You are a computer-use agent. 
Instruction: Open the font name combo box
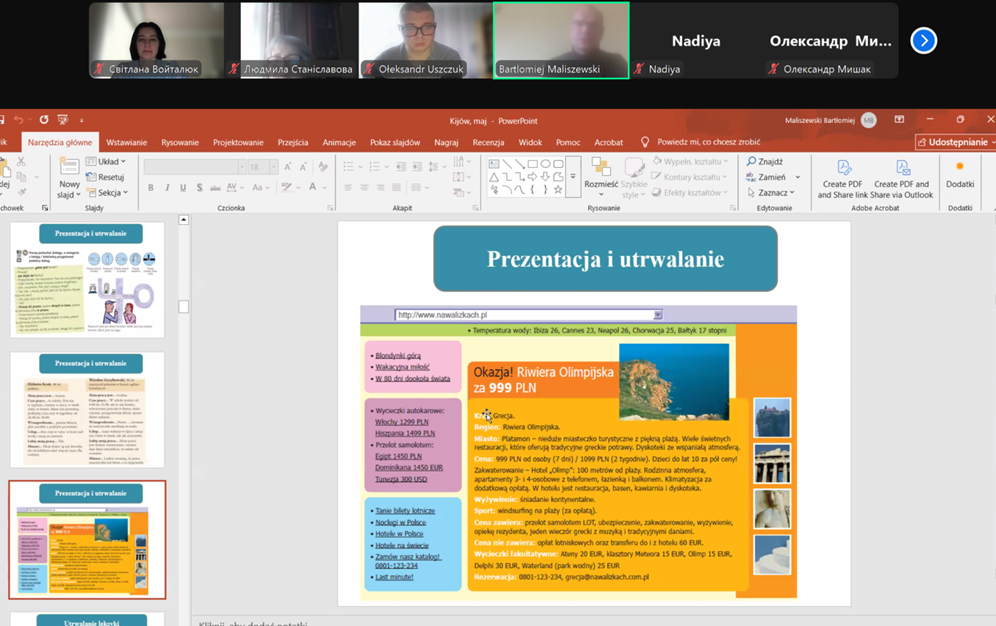point(194,167)
